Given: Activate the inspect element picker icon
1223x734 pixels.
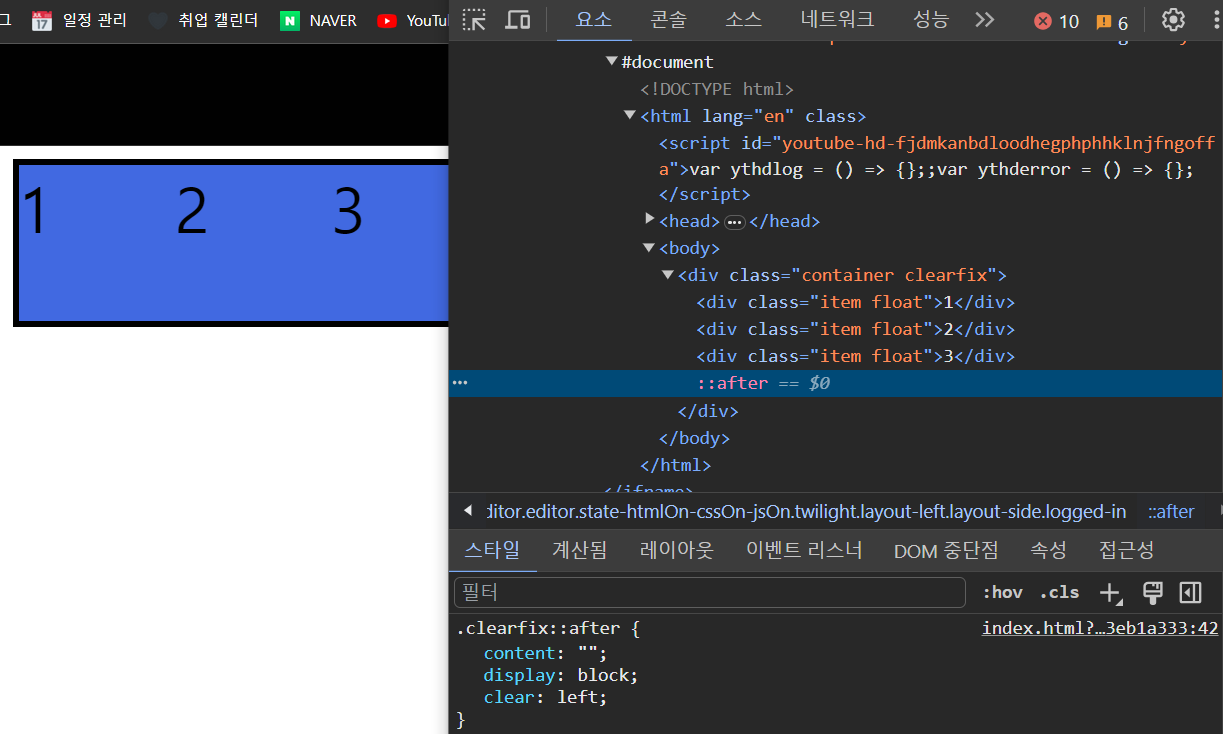Looking at the screenshot, I should tap(474, 20).
